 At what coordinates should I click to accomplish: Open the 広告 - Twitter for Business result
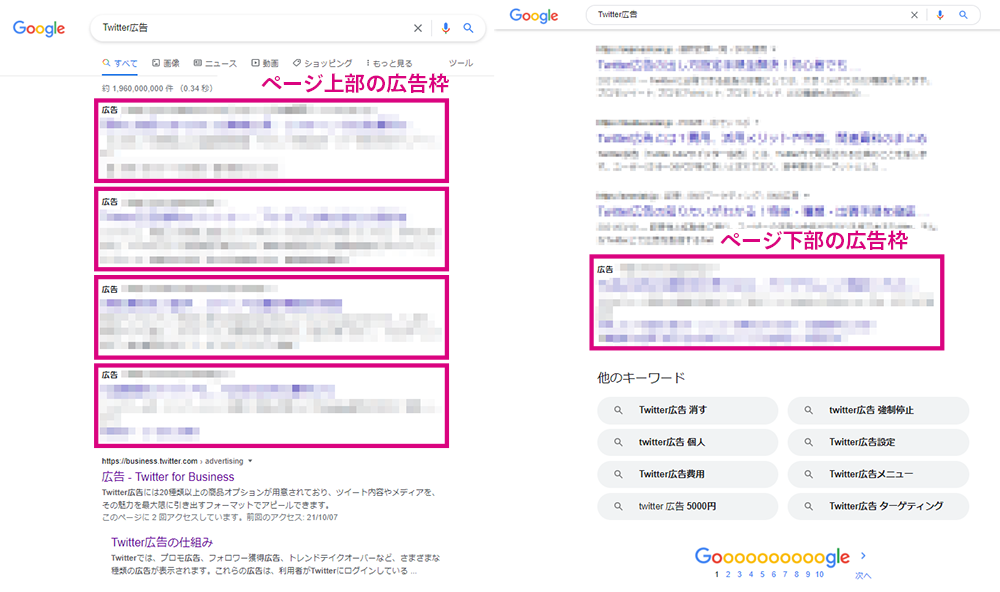168,477
